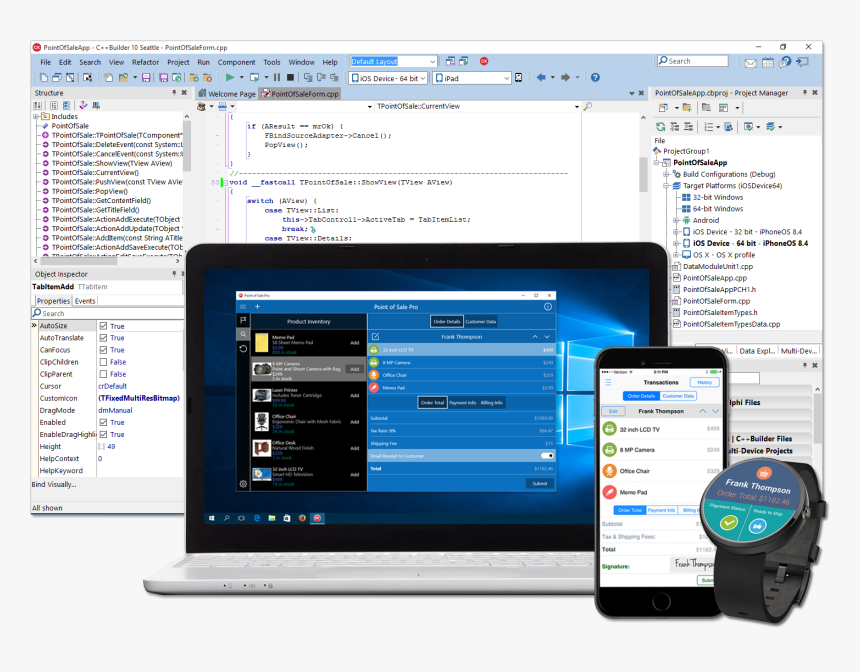This screenshot has height=672, width=860.
Task: Expand the Build Configurations (Debug) node
Action: (666, 174)
